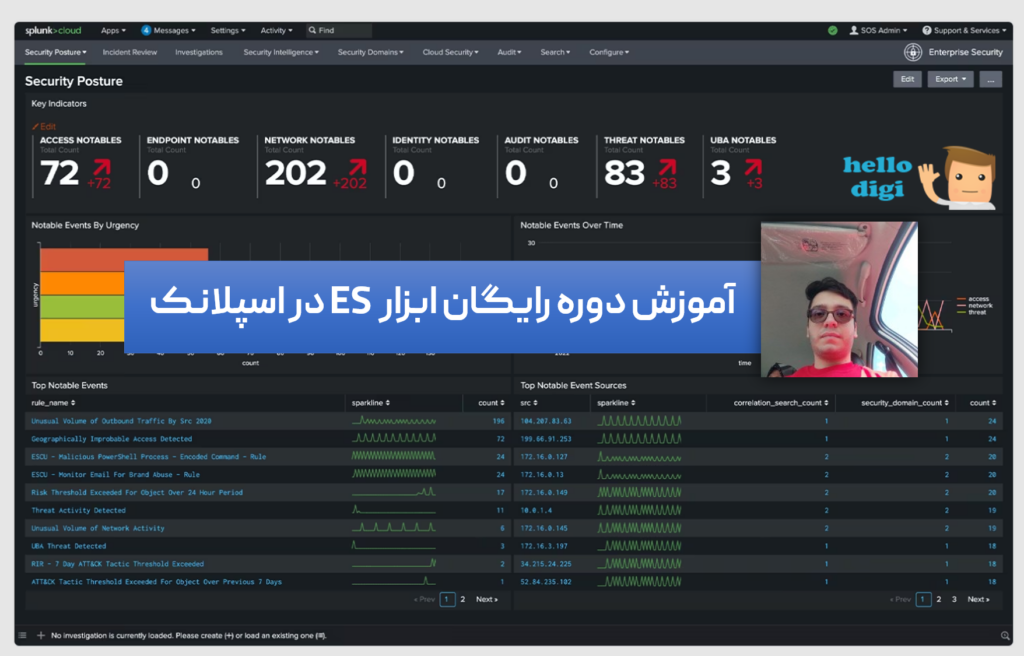Click the Access Notables count 72

coord(59,173)
